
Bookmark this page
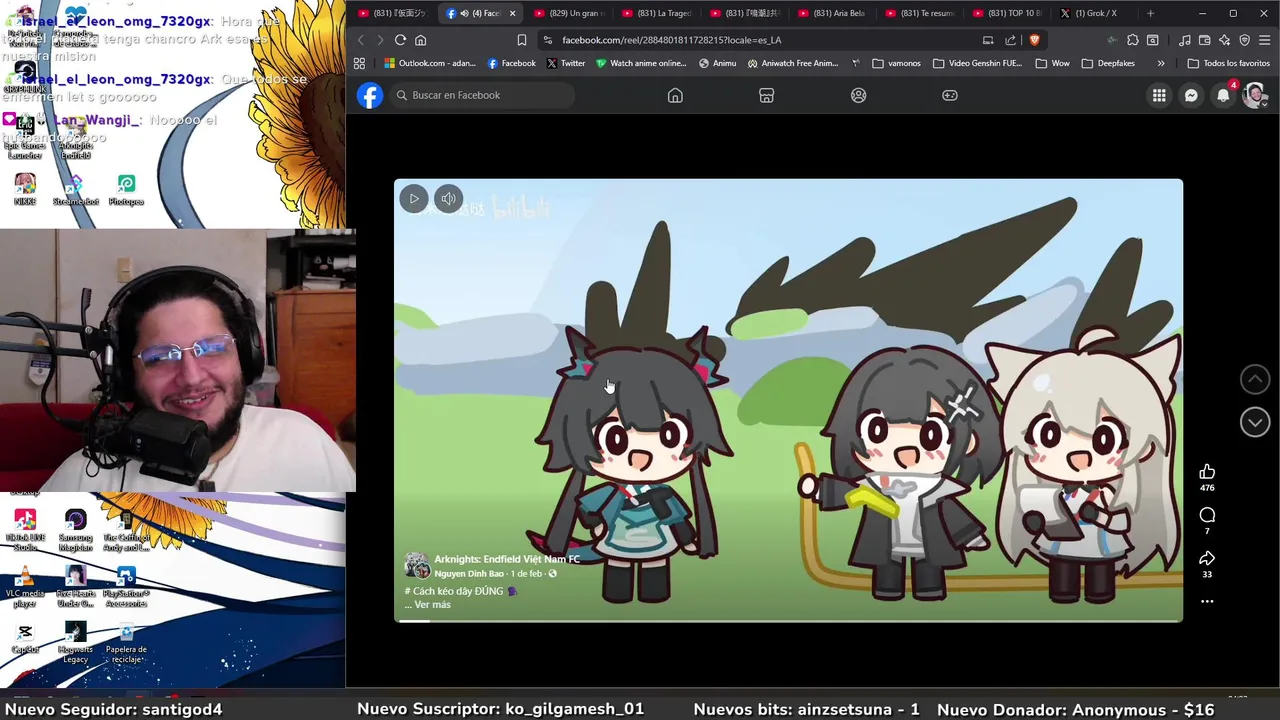521,40
